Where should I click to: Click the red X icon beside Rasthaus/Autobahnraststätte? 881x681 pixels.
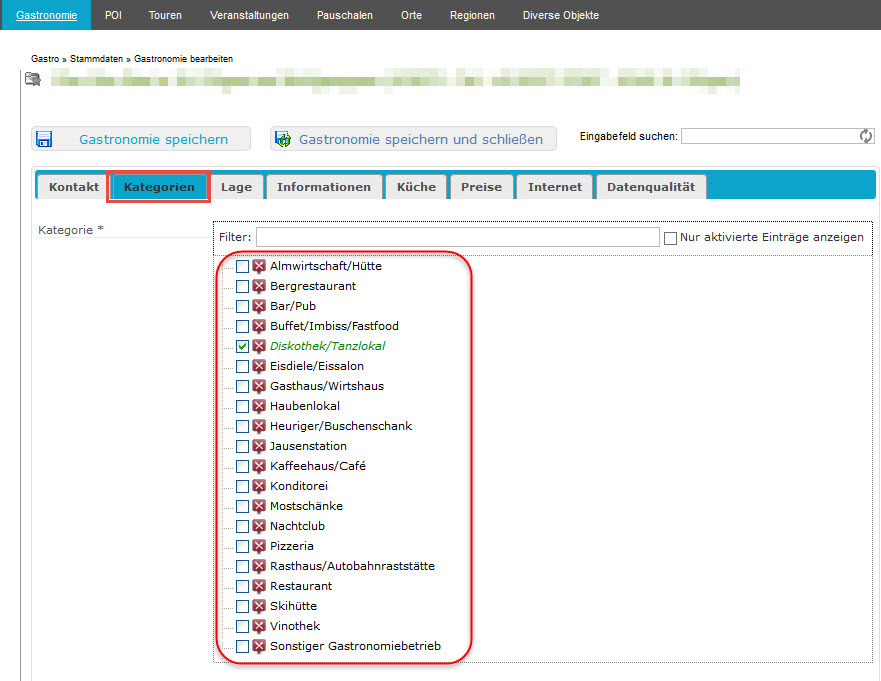tap(258, 566)
